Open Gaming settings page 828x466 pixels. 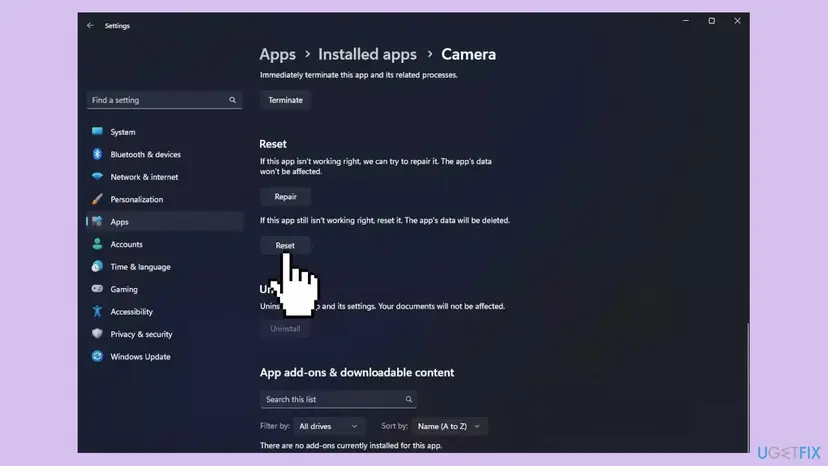coord(164,289)
